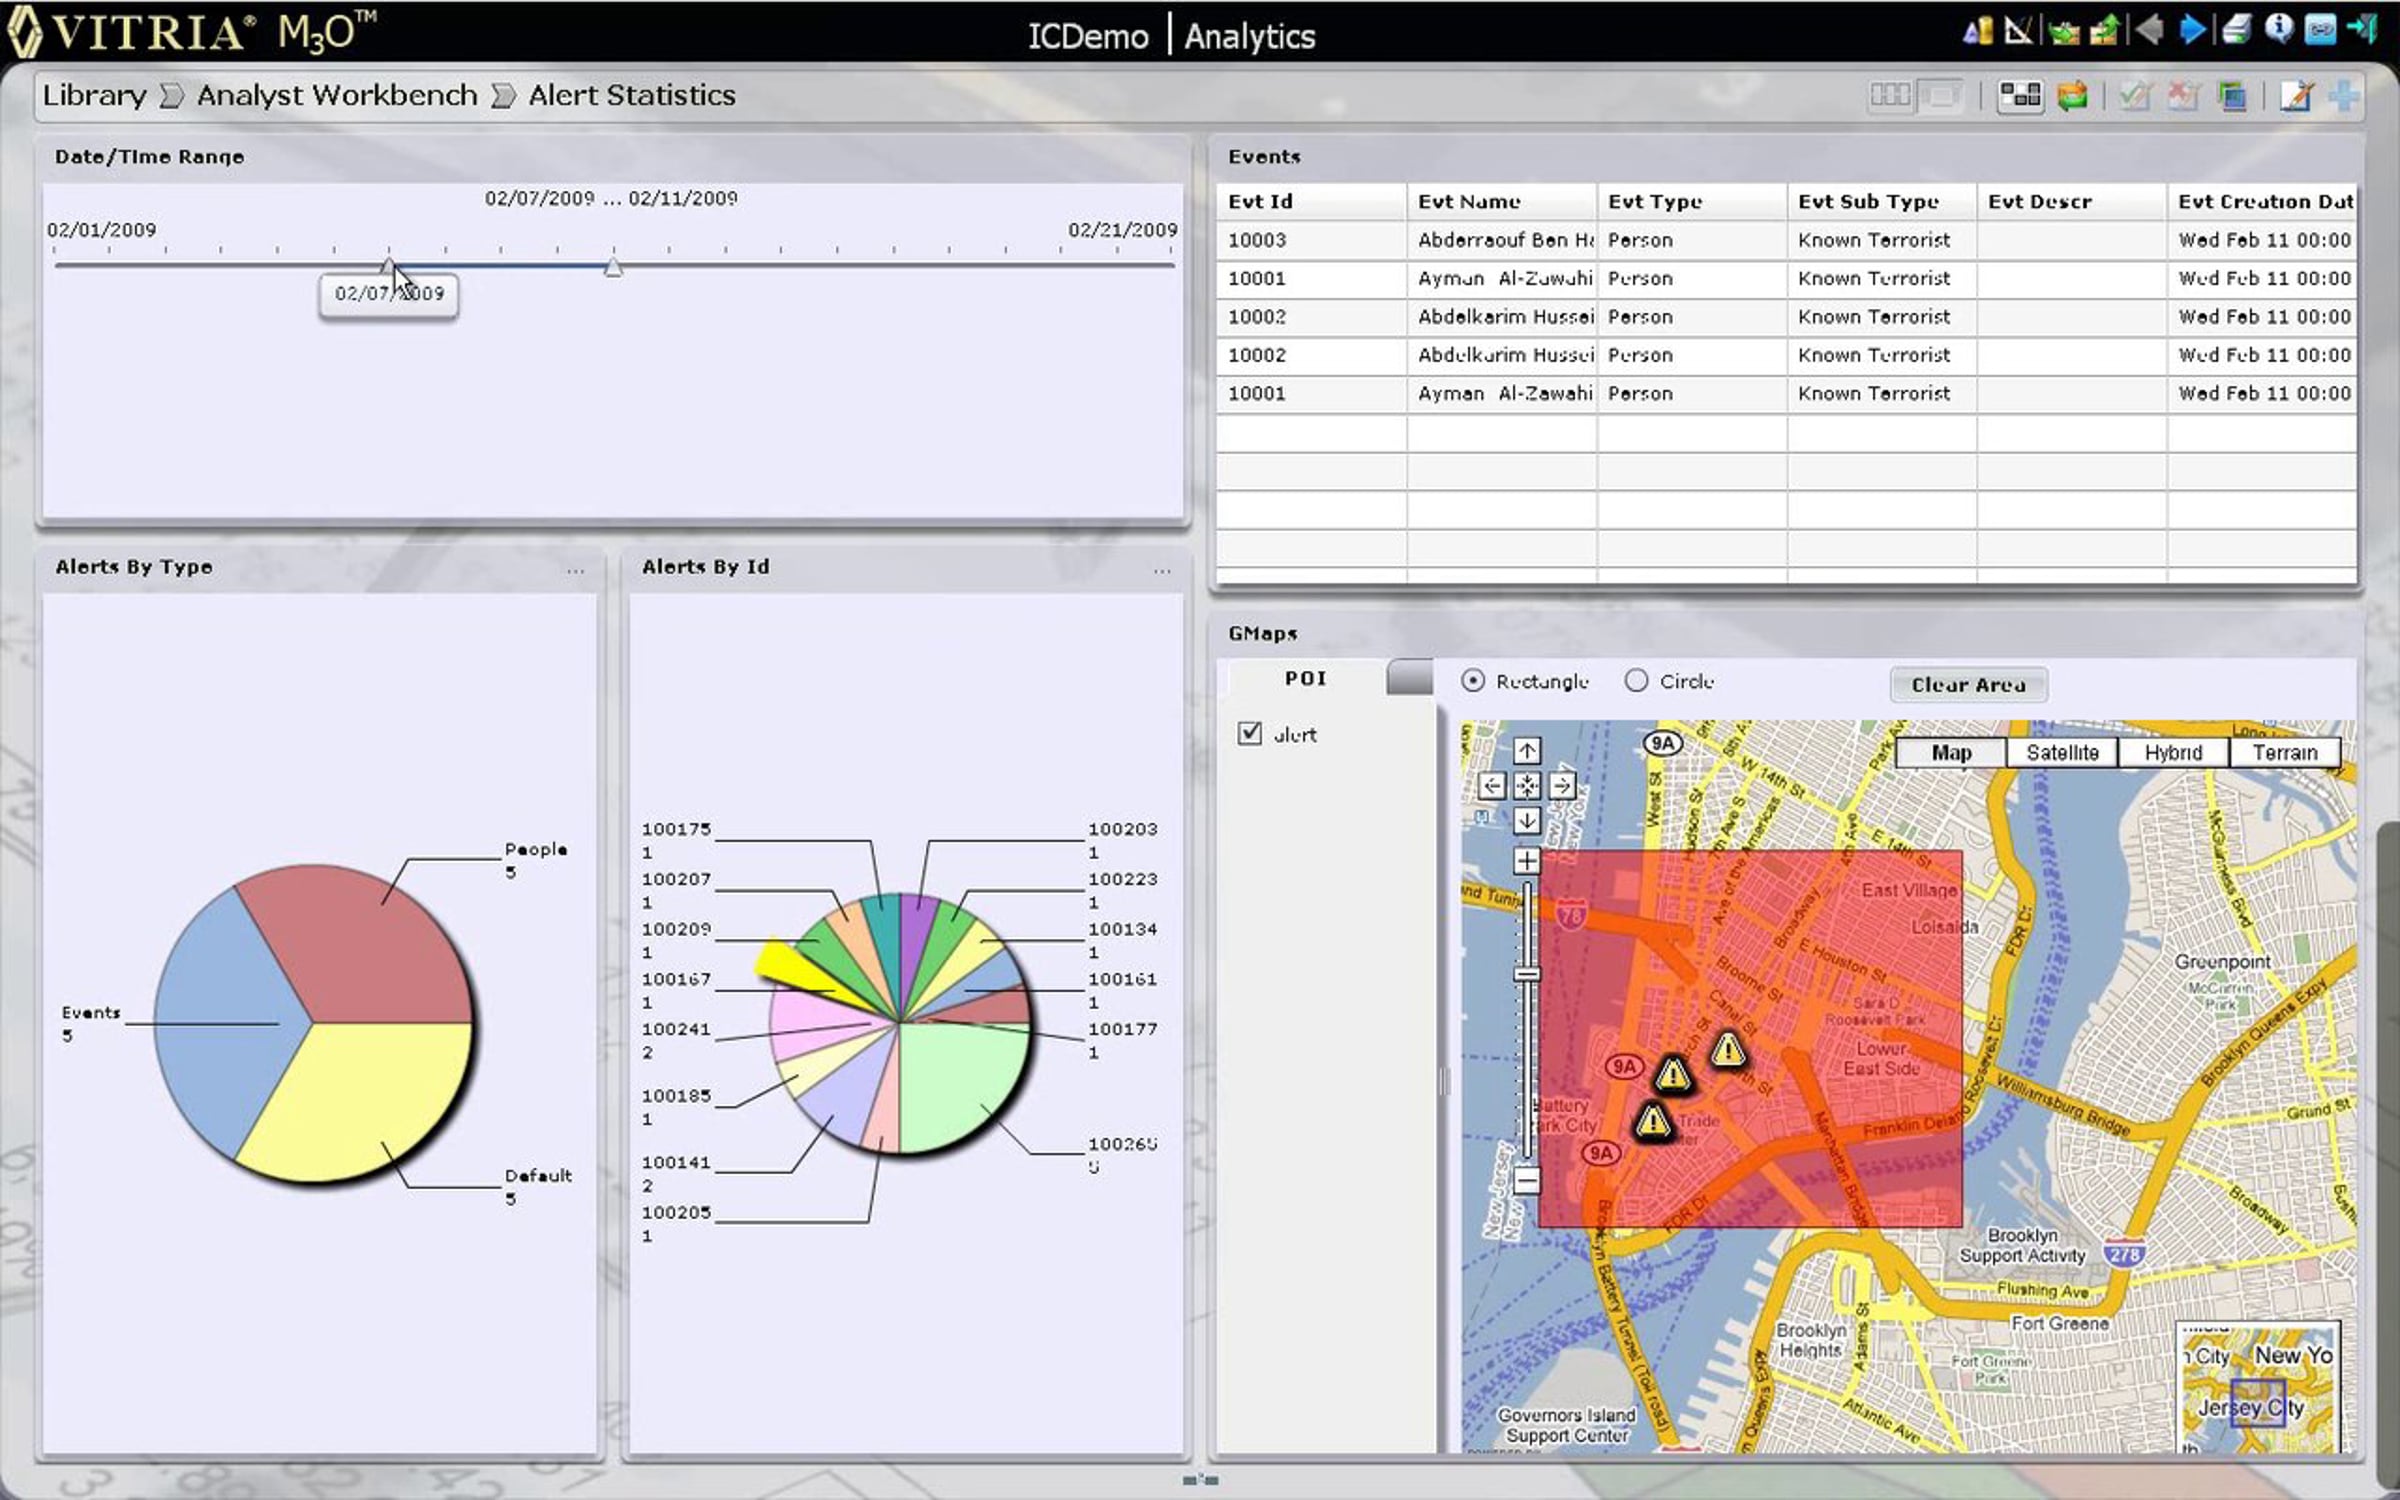The width and height of the screenshot is (2400, 1500).
Task: Select the Circle radio button
Action: (1636, 681)
